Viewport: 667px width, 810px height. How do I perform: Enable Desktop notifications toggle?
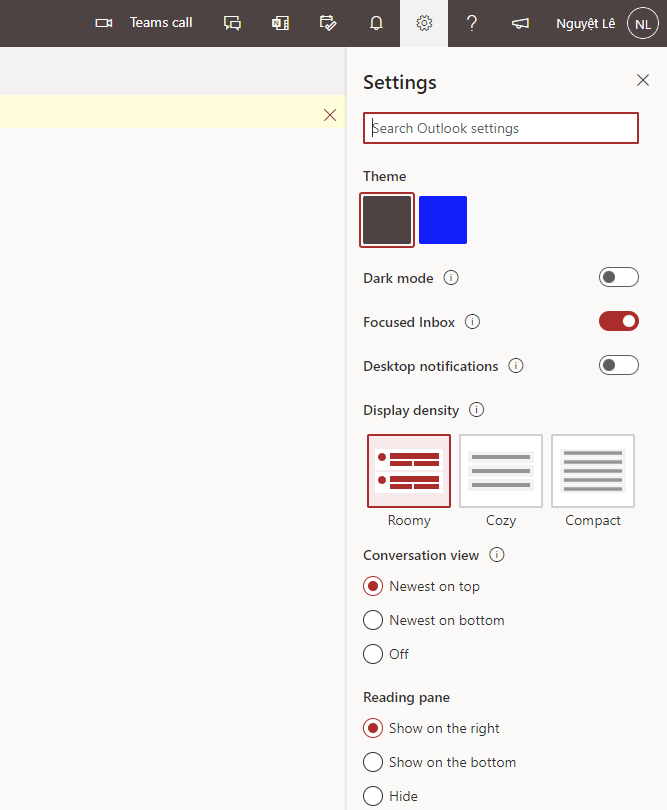618,365
